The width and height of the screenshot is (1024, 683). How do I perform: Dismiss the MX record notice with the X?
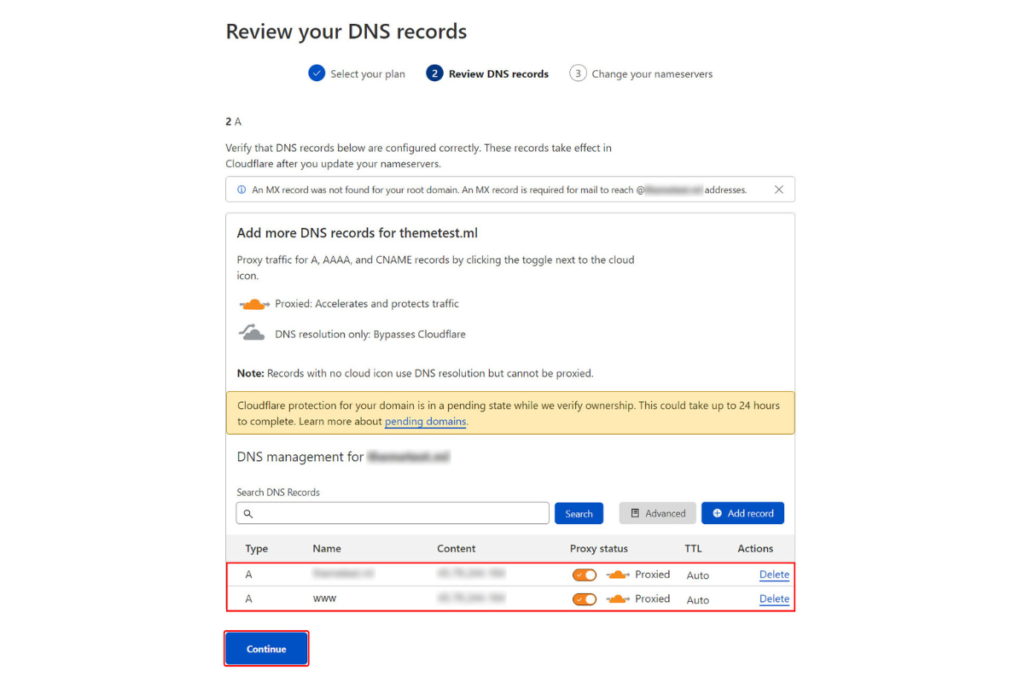coord(778,189)
